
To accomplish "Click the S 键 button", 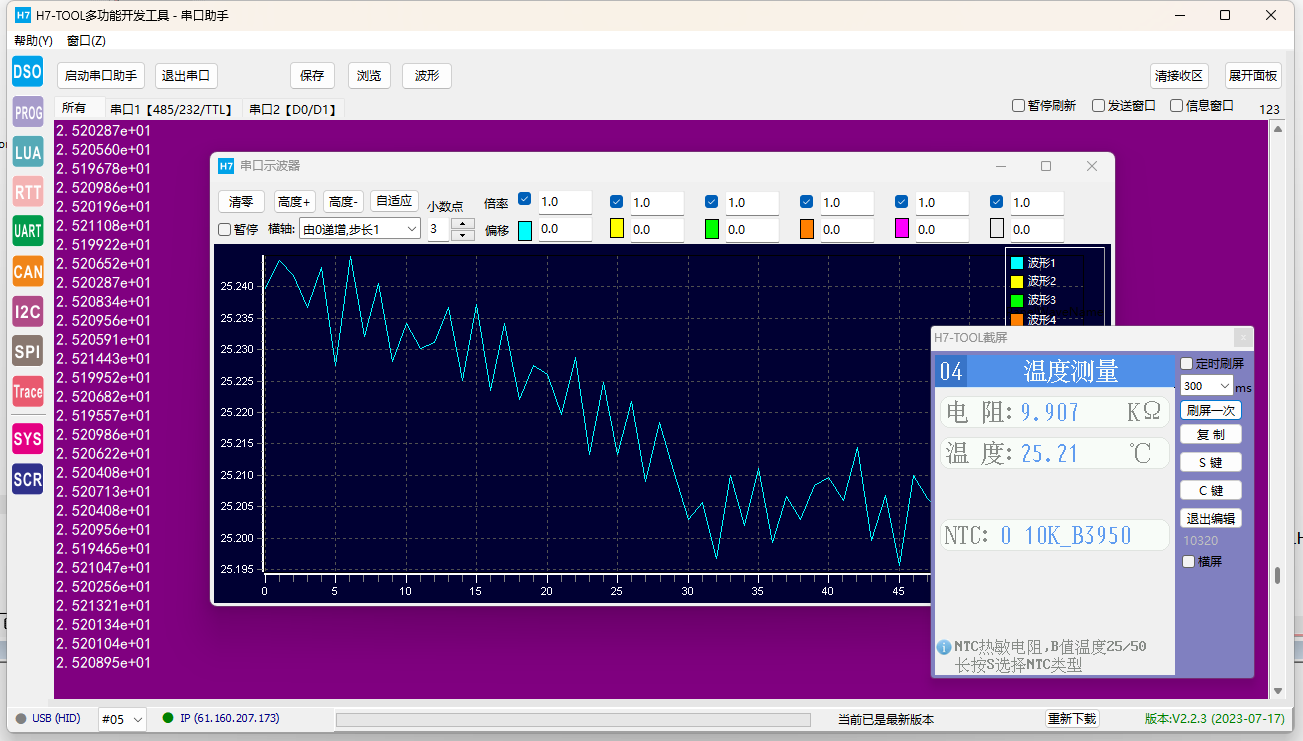I will [x=1211, y=462].
